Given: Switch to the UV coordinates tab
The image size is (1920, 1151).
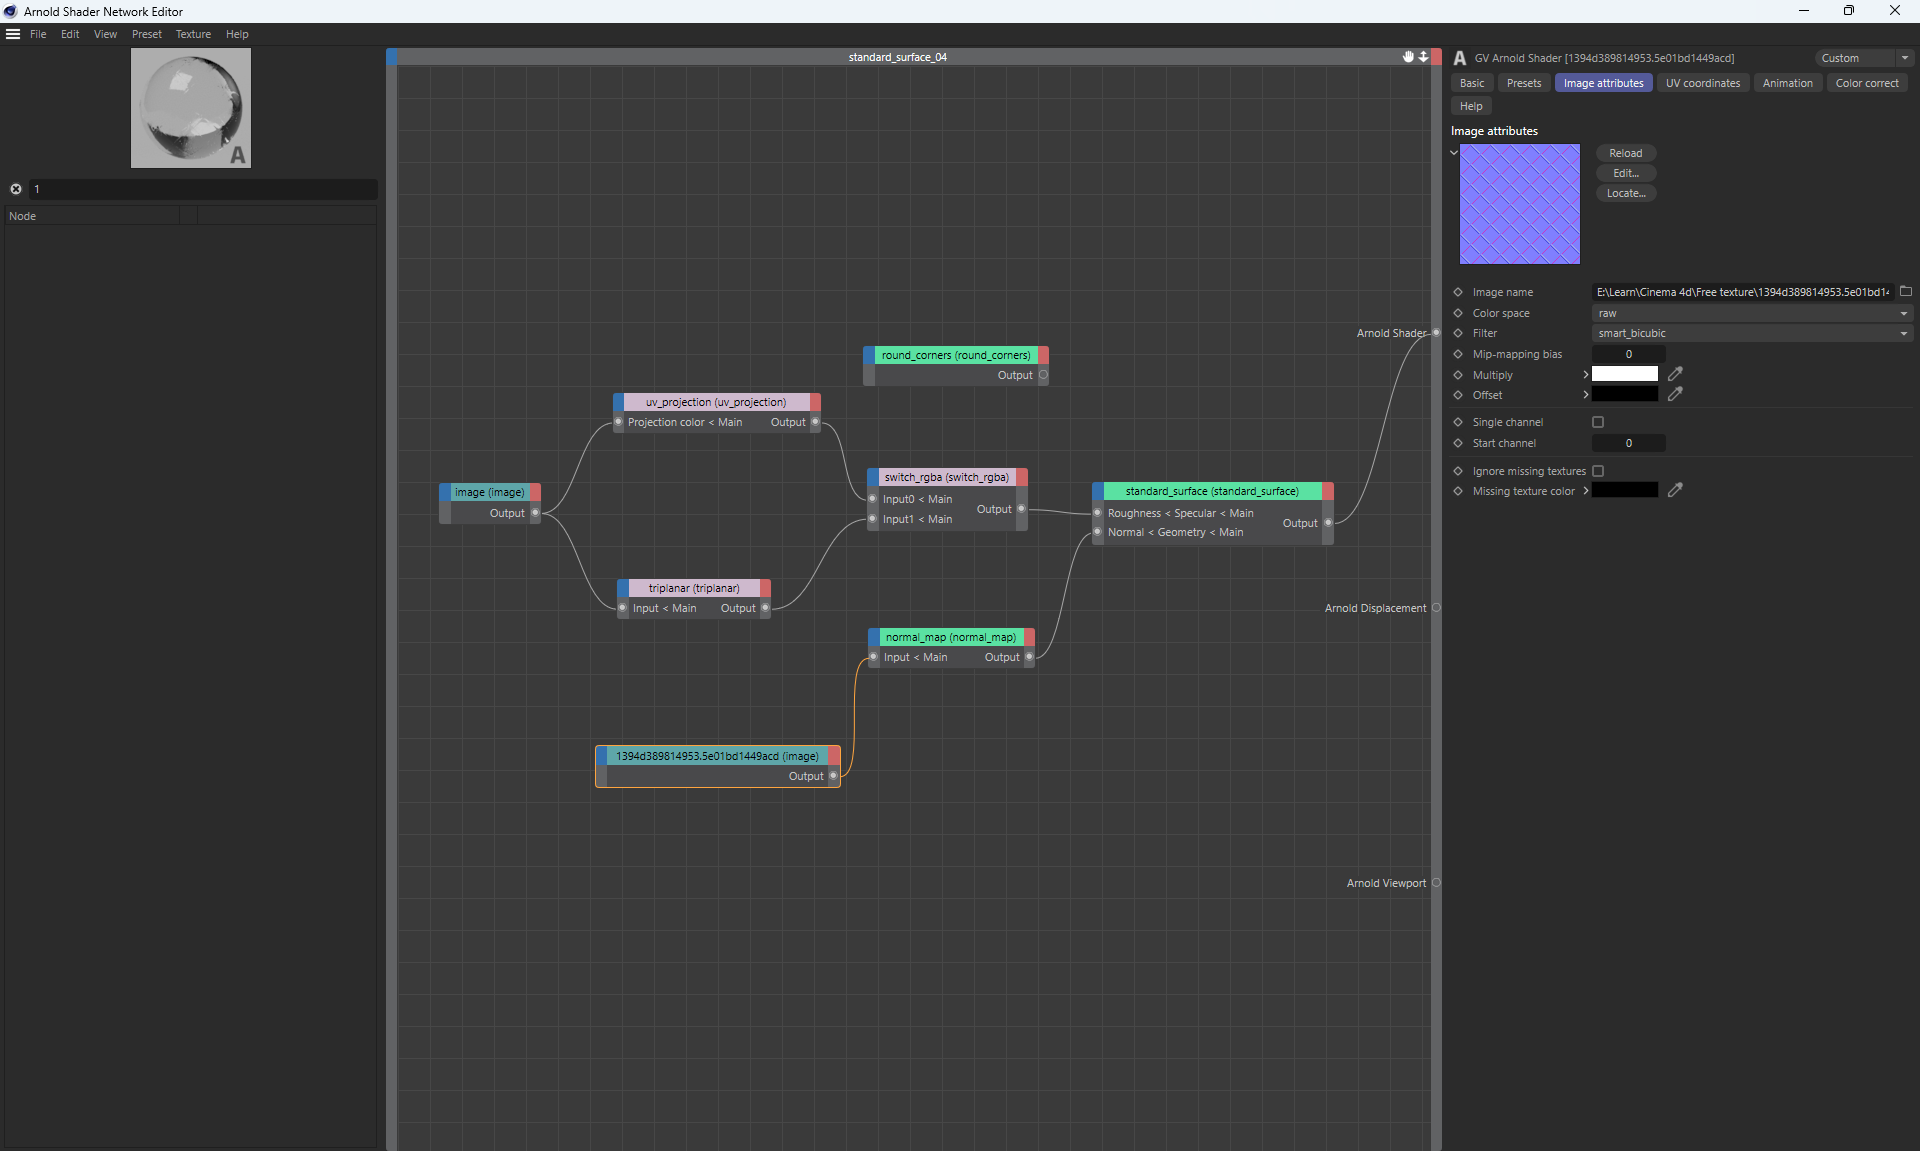Looking at the screenshot, I should point(1702,83).
